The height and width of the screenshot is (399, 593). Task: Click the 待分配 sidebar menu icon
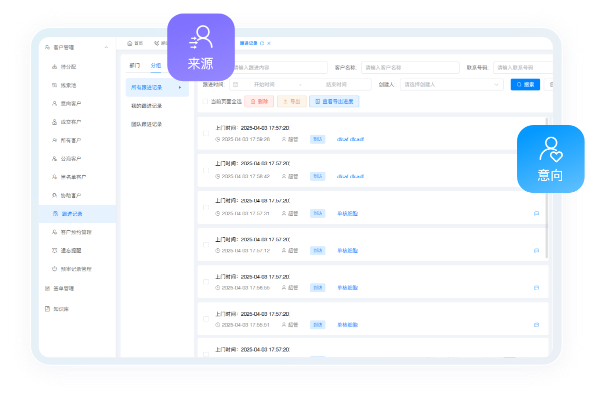[x=54, y=67]
